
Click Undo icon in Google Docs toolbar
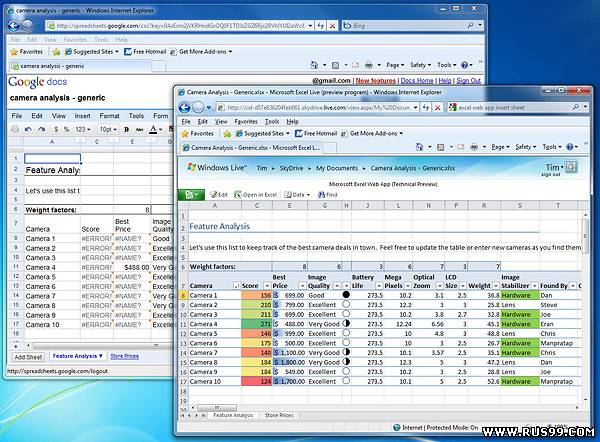click(28, 129)
